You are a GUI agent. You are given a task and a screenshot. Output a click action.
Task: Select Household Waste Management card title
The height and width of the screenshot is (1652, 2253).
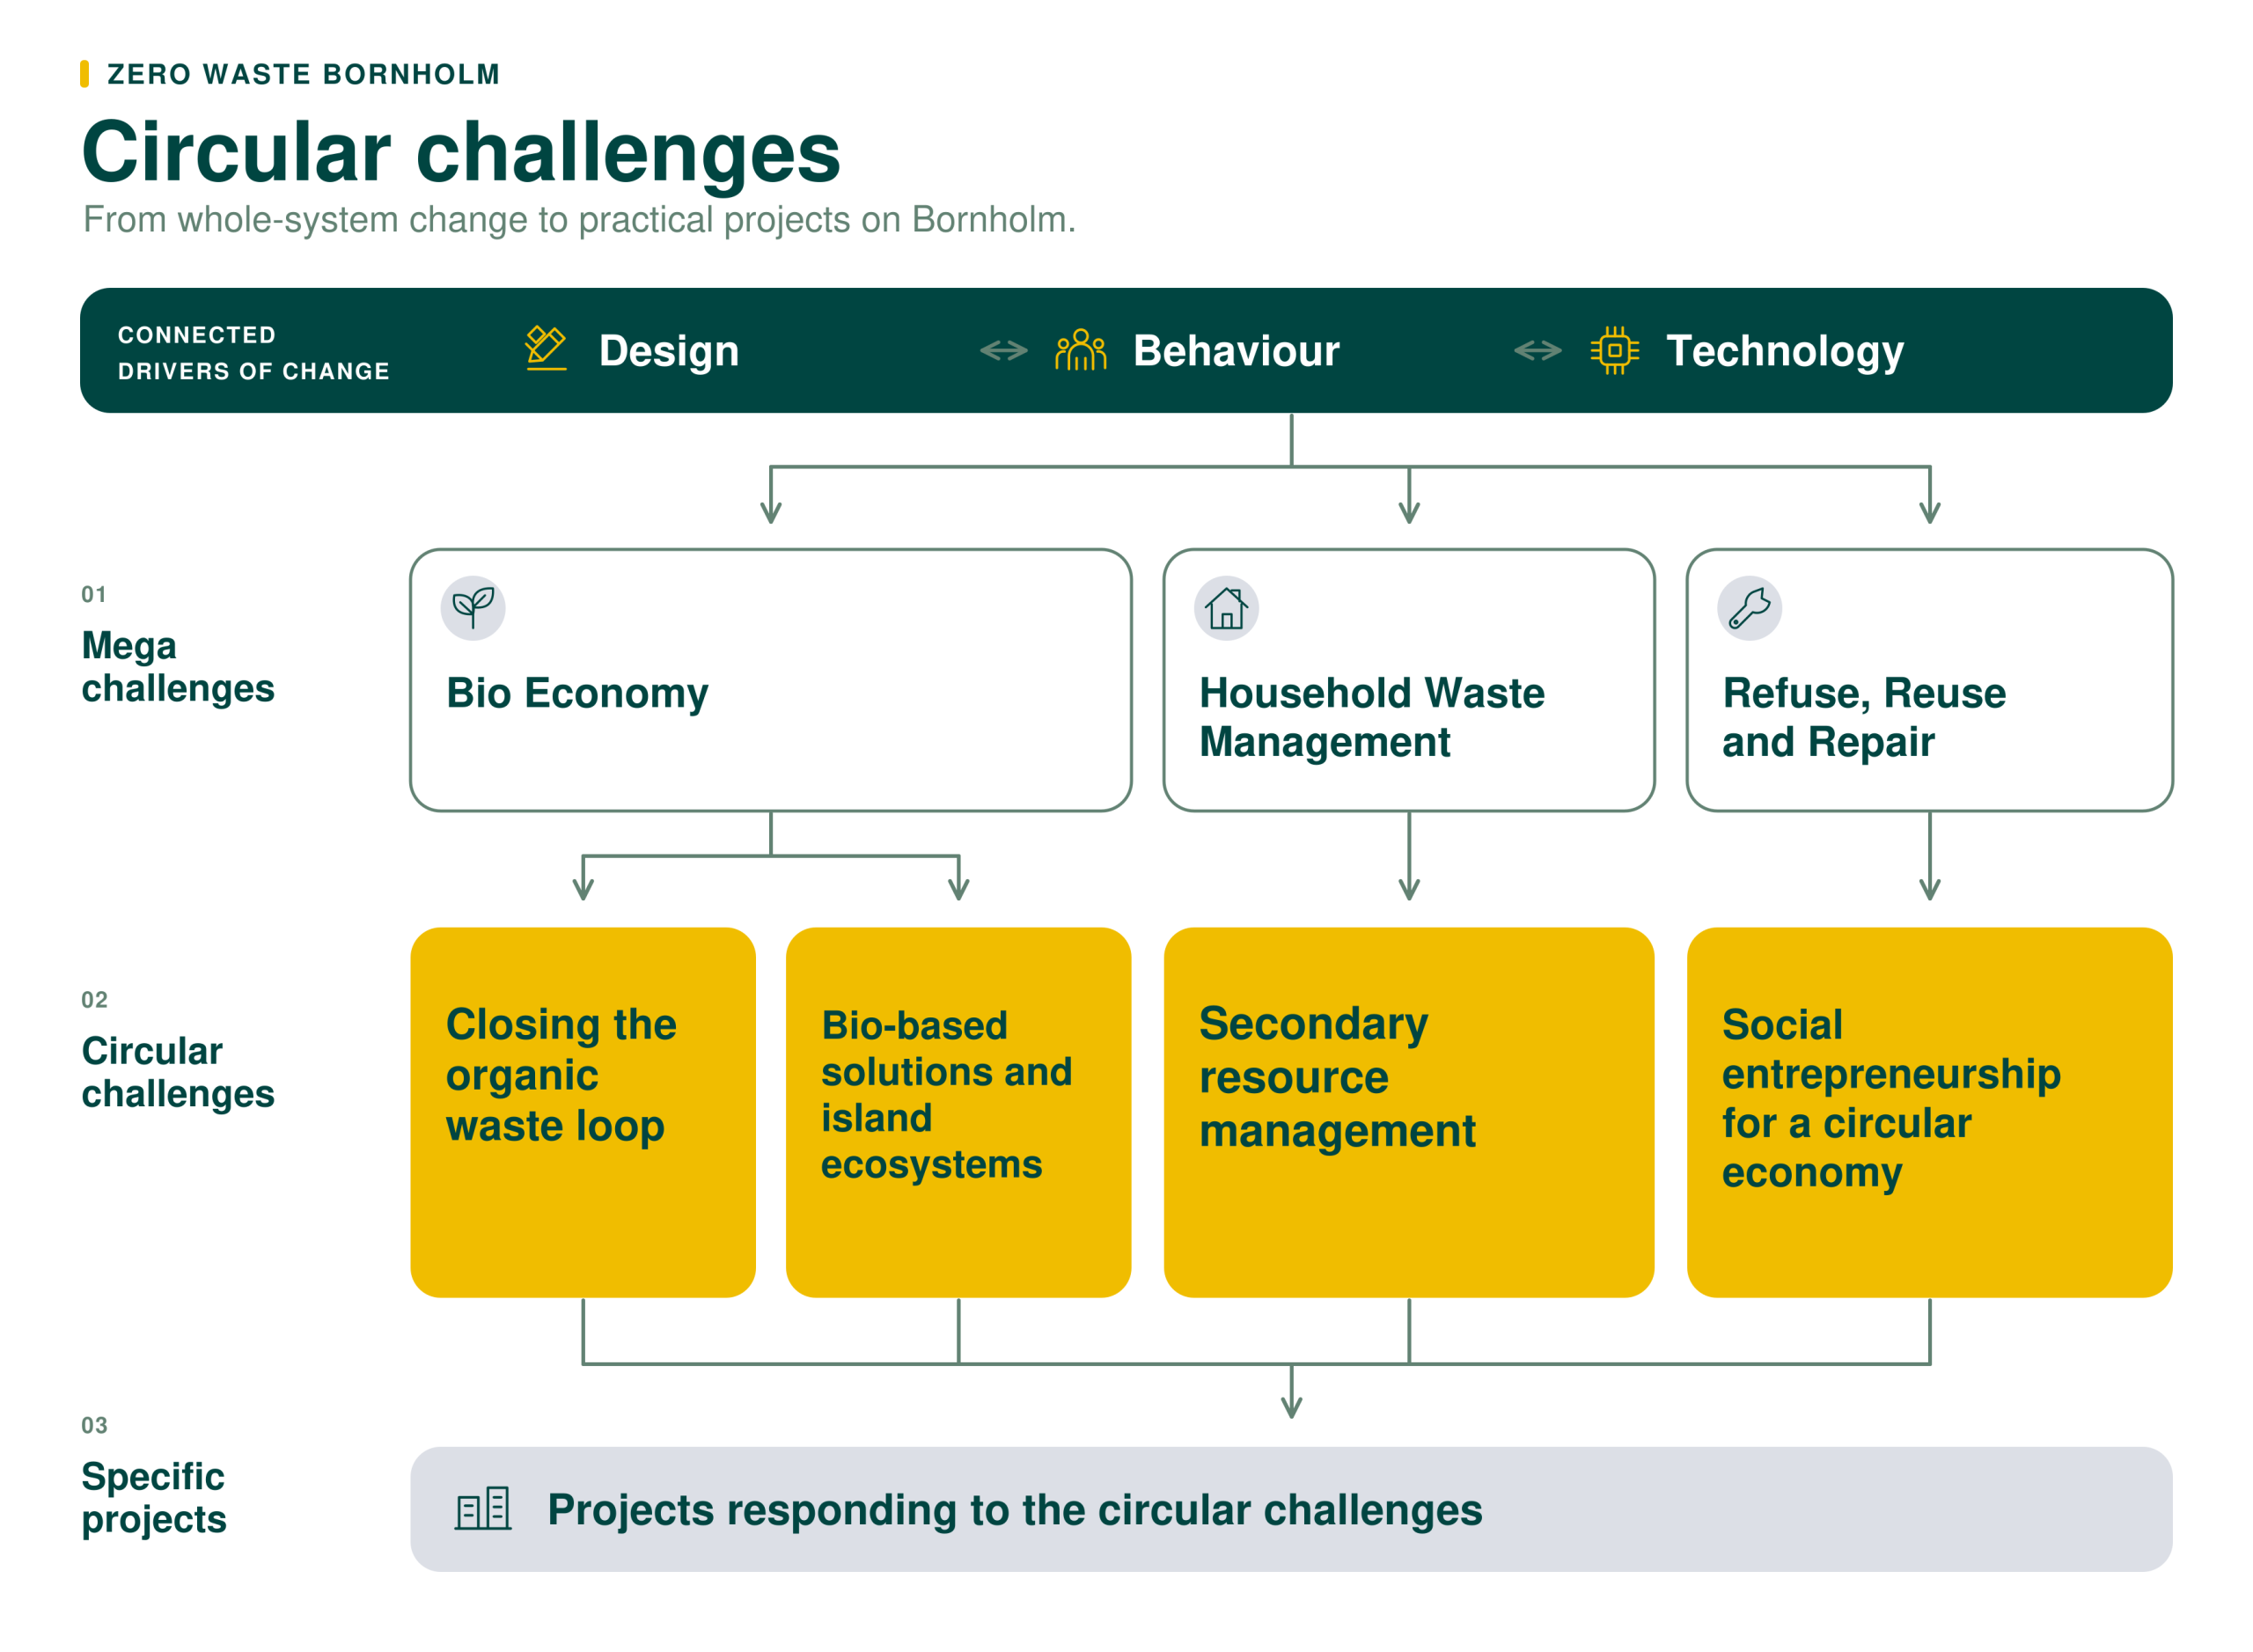(x=1371, y=717)
